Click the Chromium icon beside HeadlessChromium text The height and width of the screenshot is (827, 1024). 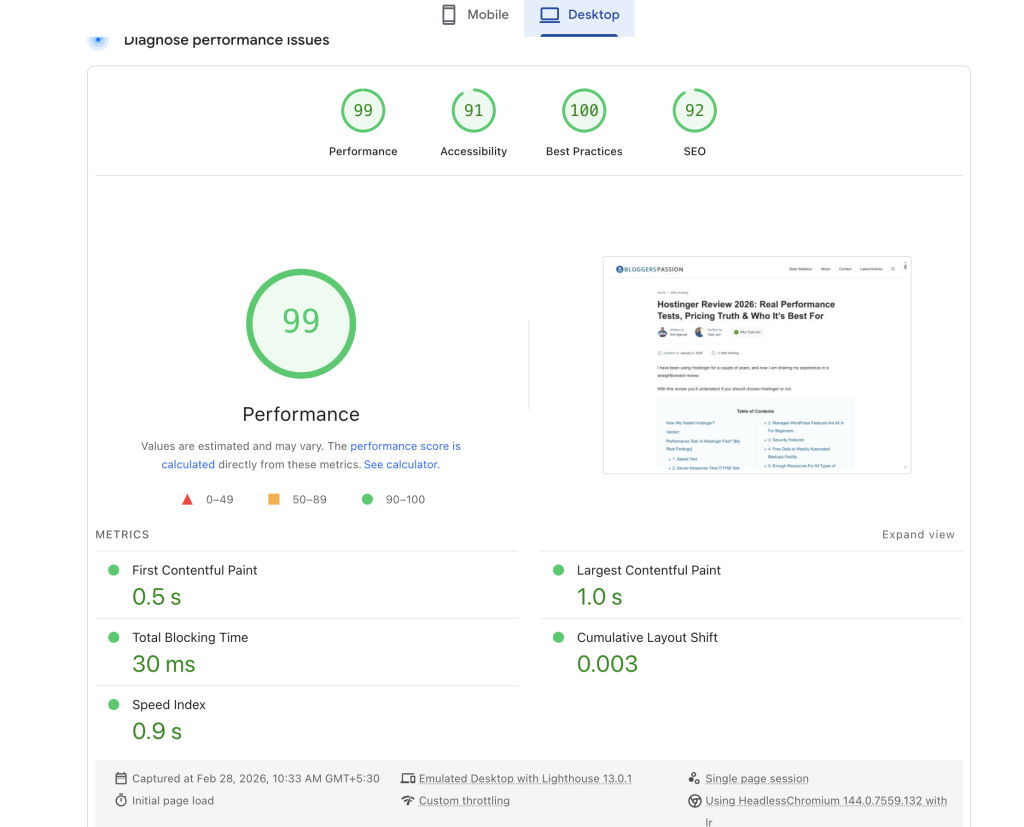[694, 800]
